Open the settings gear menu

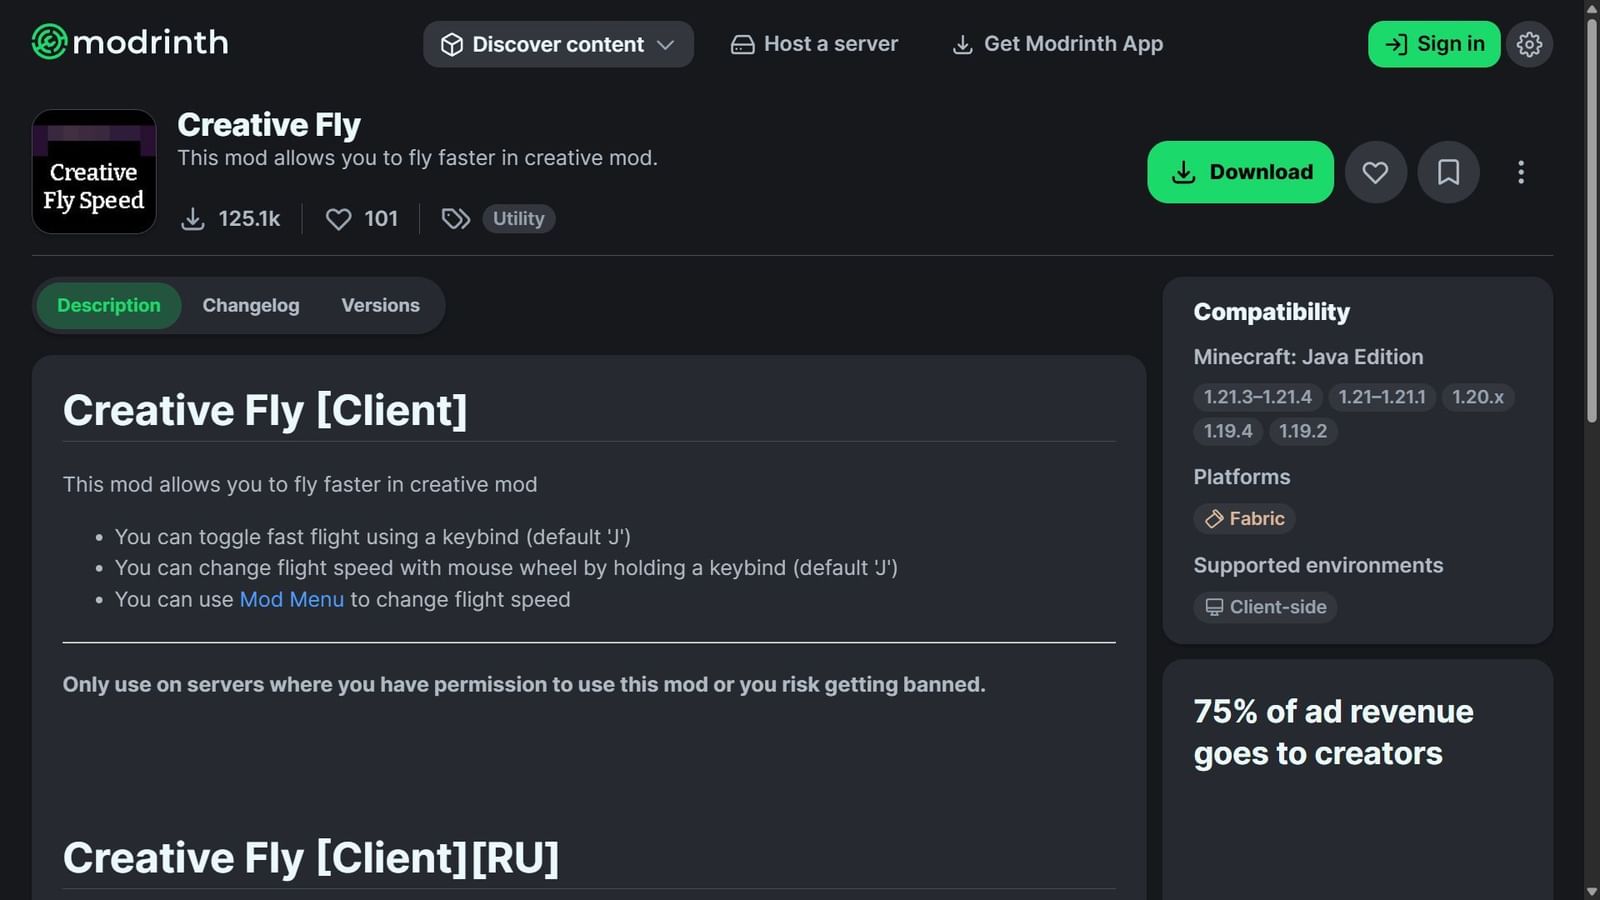[x=1529, y=44]
